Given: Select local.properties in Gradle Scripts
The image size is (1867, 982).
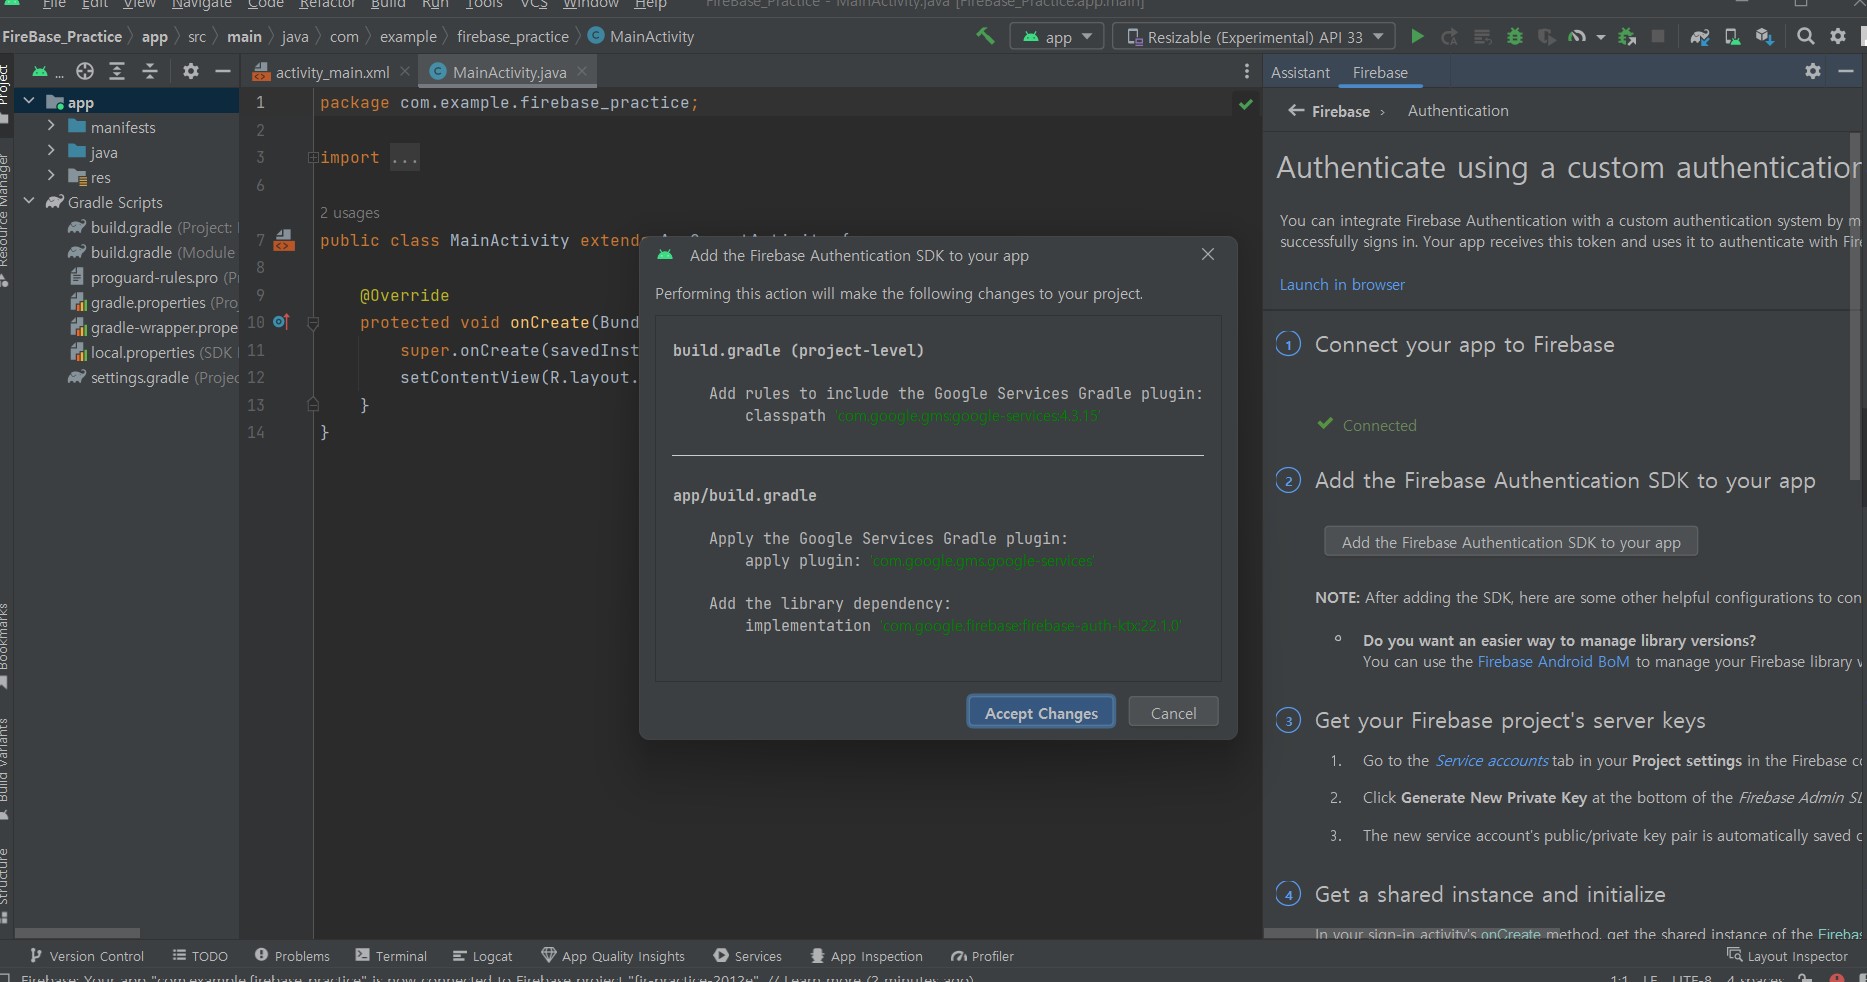Looking at the screenshot, I should click(153, 352).
